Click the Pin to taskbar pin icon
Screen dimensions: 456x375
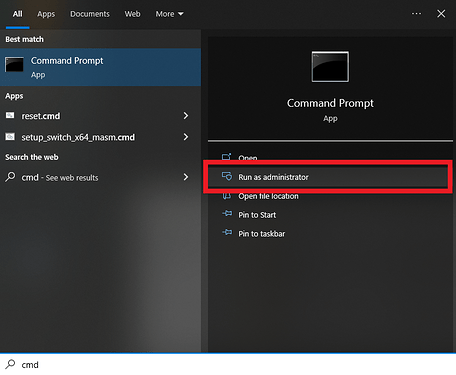tap(227, 232)
